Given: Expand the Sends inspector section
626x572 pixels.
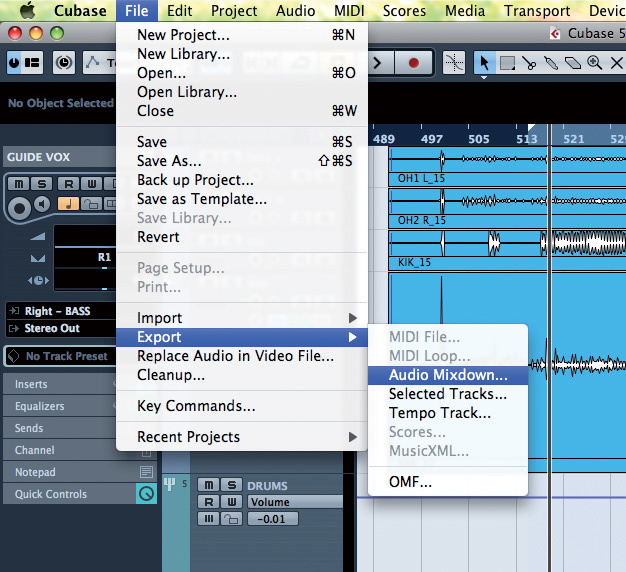Looking at the screenshot, I should click(x=60, y=428).
